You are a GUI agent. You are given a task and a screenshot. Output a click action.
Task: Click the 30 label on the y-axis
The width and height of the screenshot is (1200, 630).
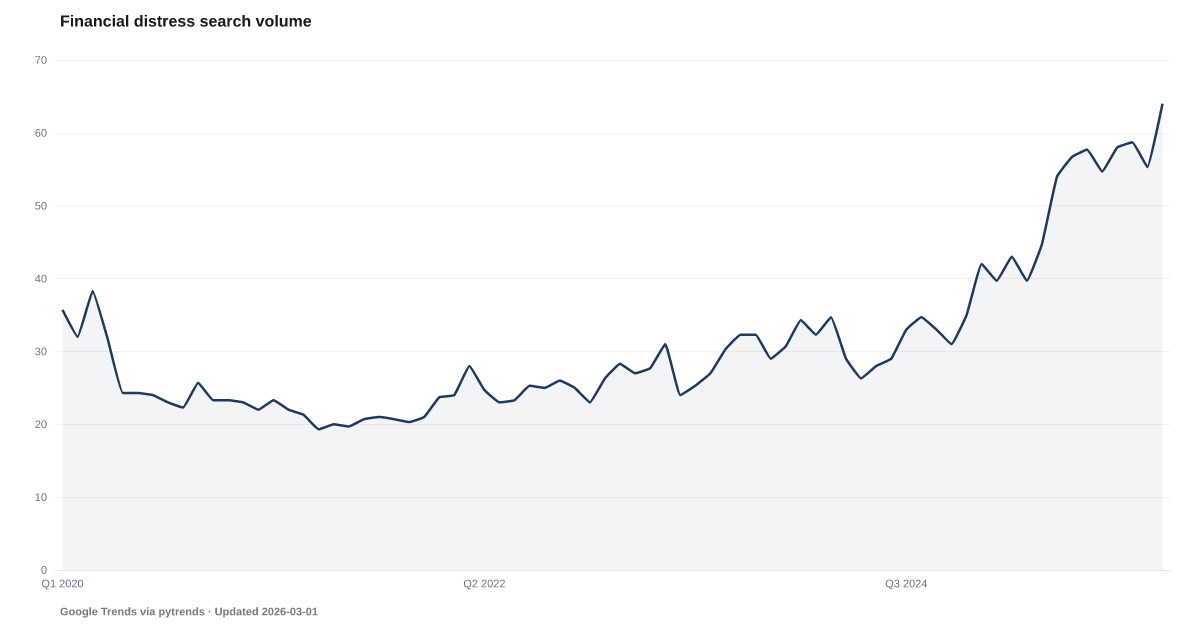click(x=41, y=352)
